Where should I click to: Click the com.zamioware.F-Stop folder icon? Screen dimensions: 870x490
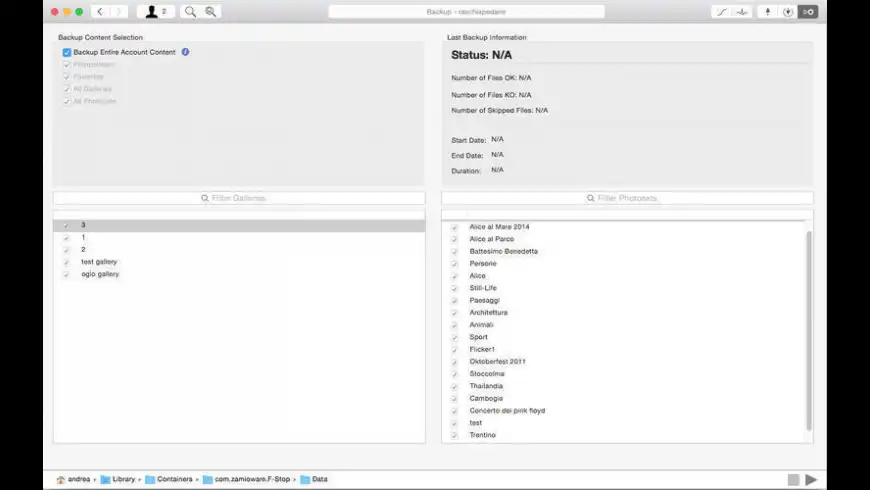208,479
